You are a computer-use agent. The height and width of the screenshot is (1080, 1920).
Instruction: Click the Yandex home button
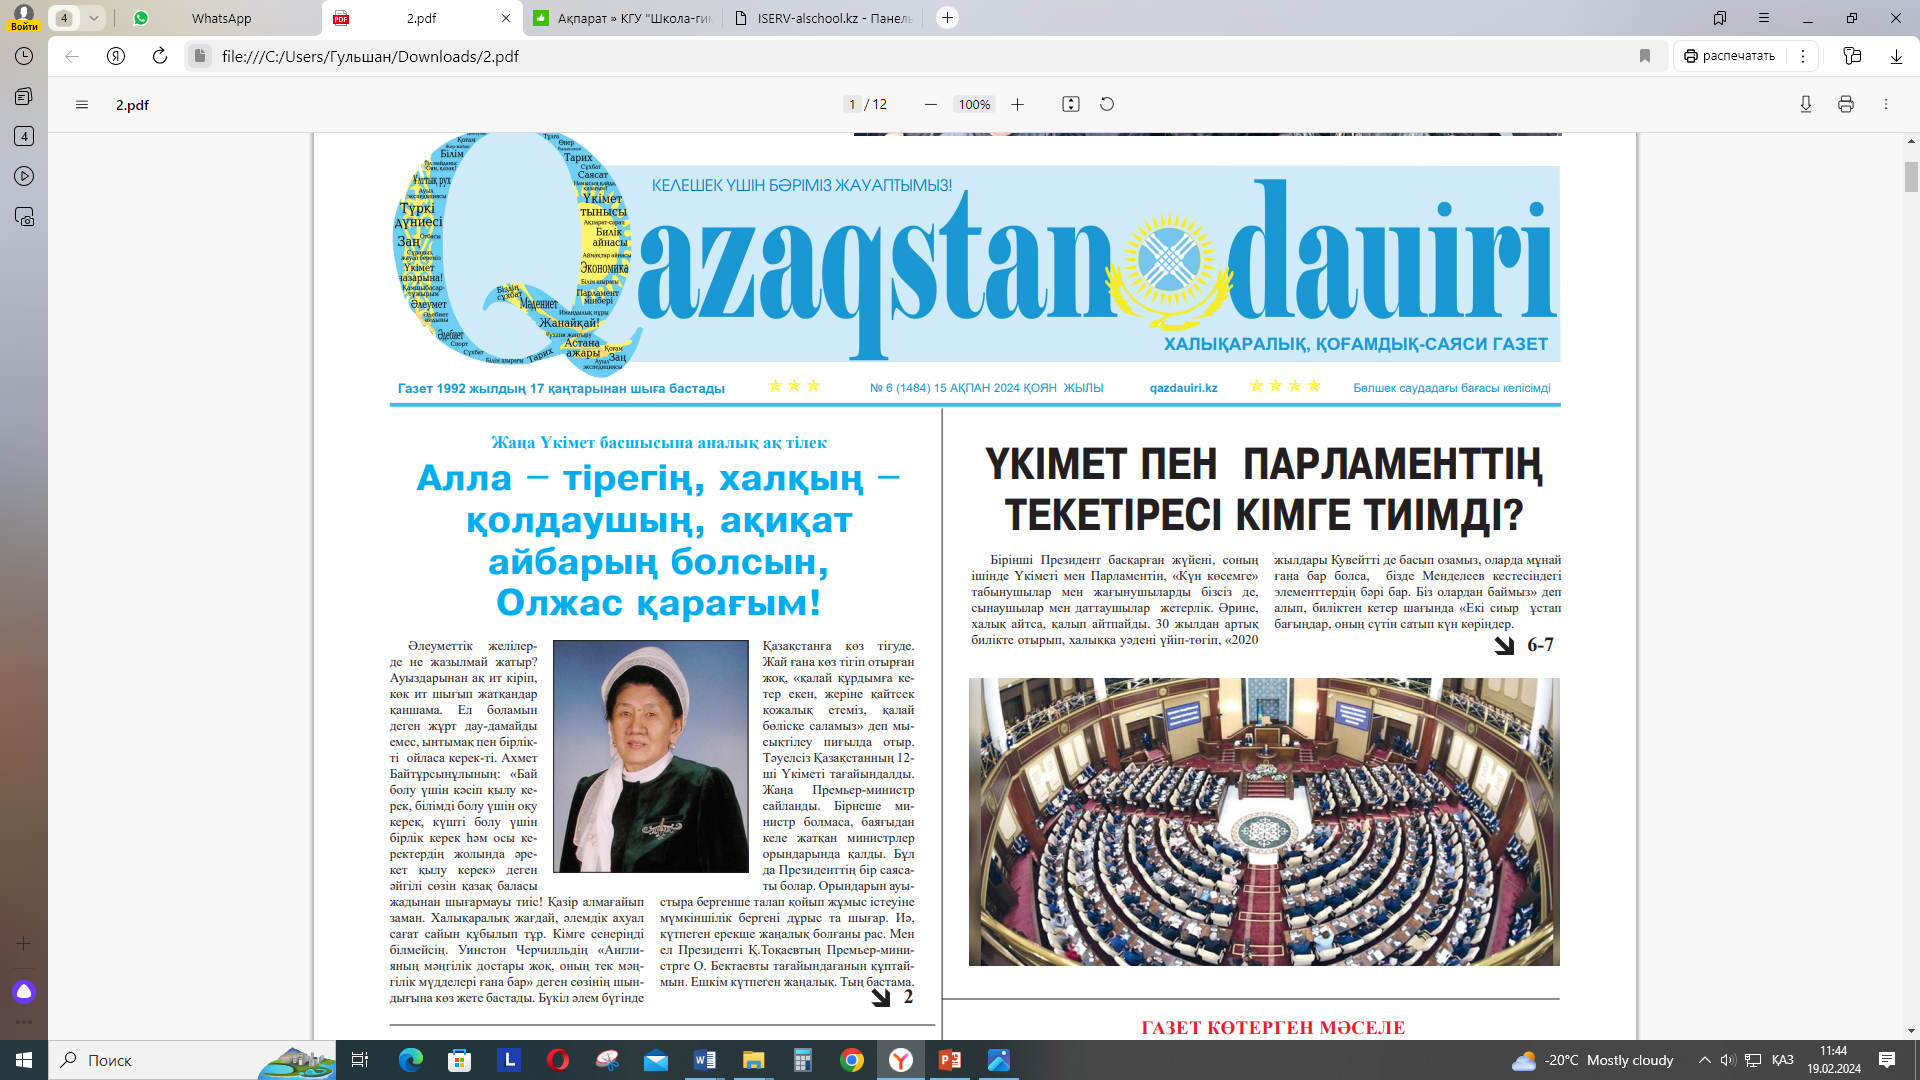click(116, 56)
